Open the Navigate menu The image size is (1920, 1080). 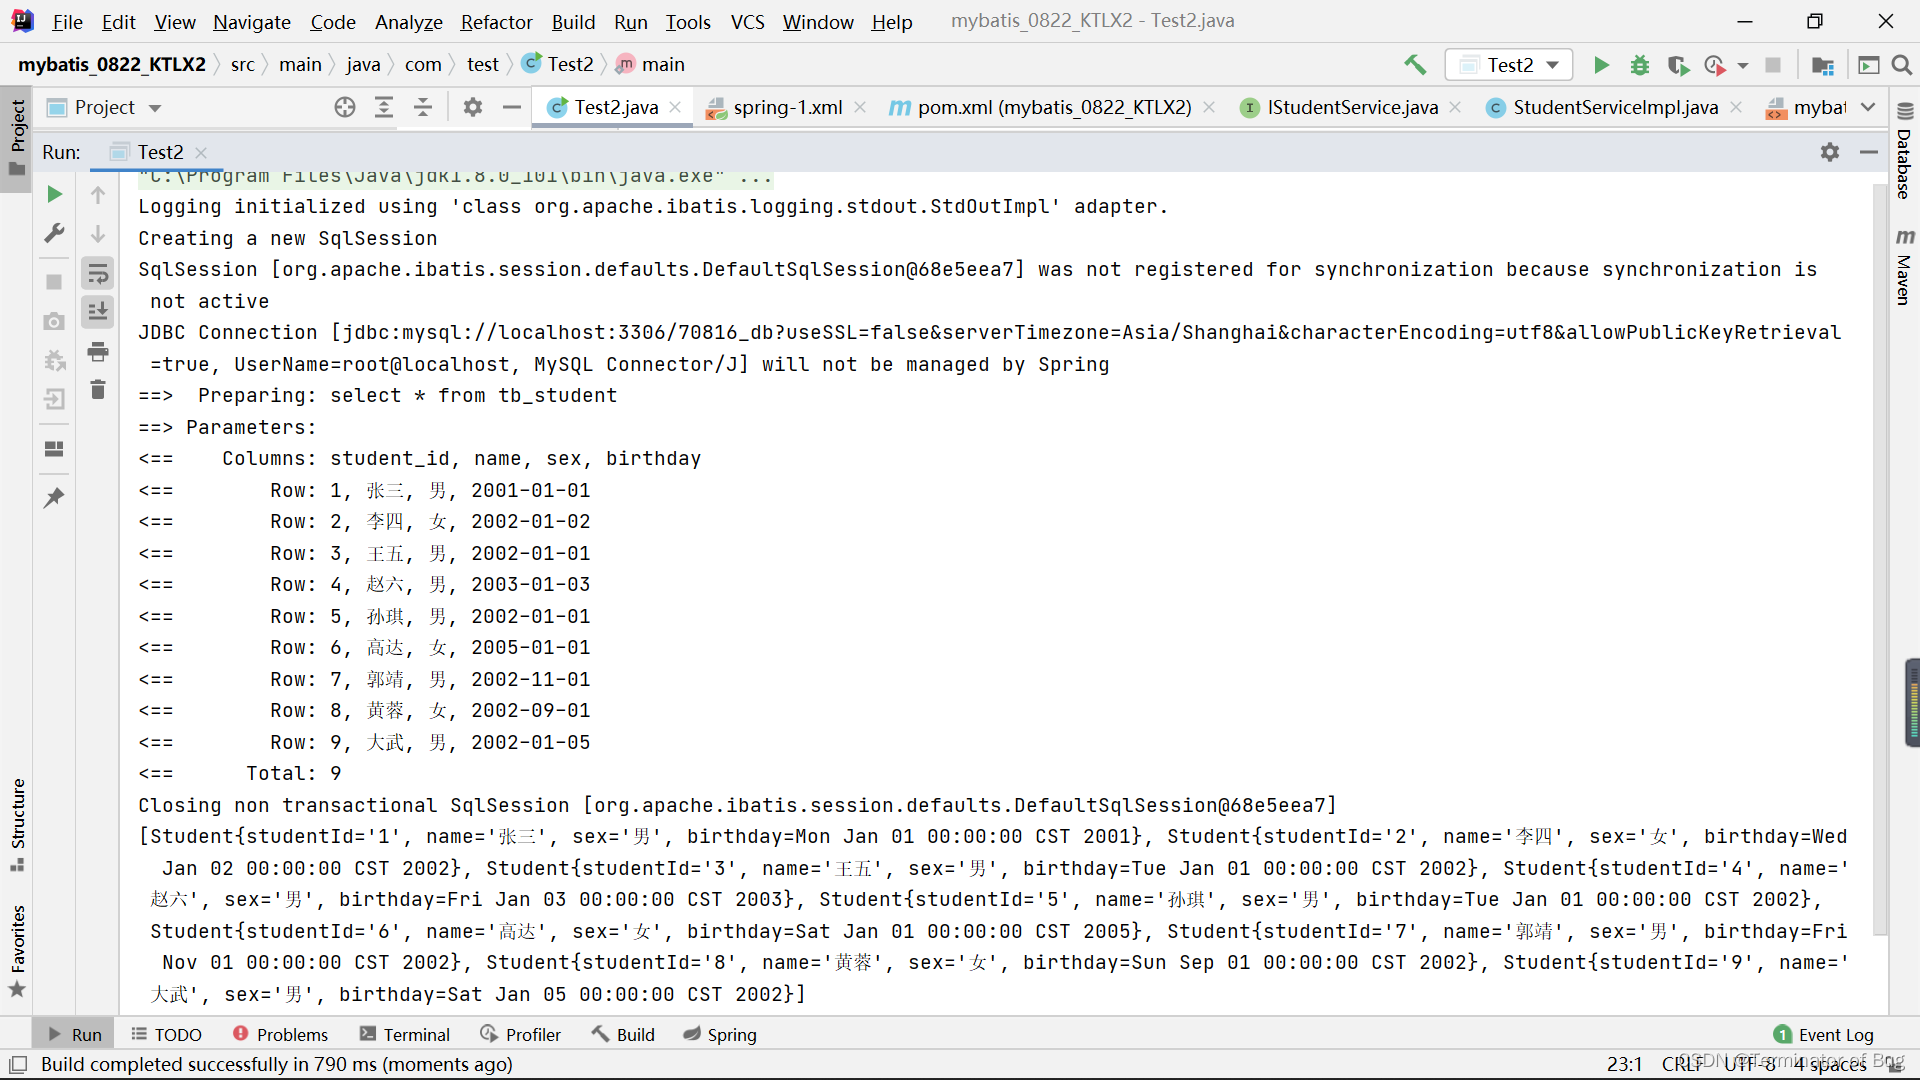(252, 21)
